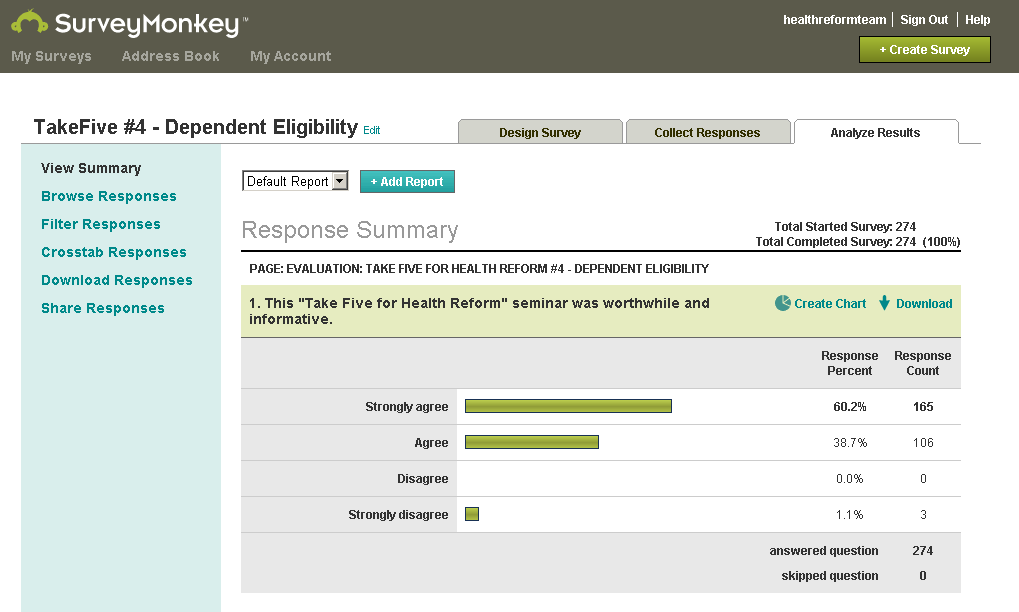
Task: Click the Edit link beside survey title
Action: click(x=372, y=130)
